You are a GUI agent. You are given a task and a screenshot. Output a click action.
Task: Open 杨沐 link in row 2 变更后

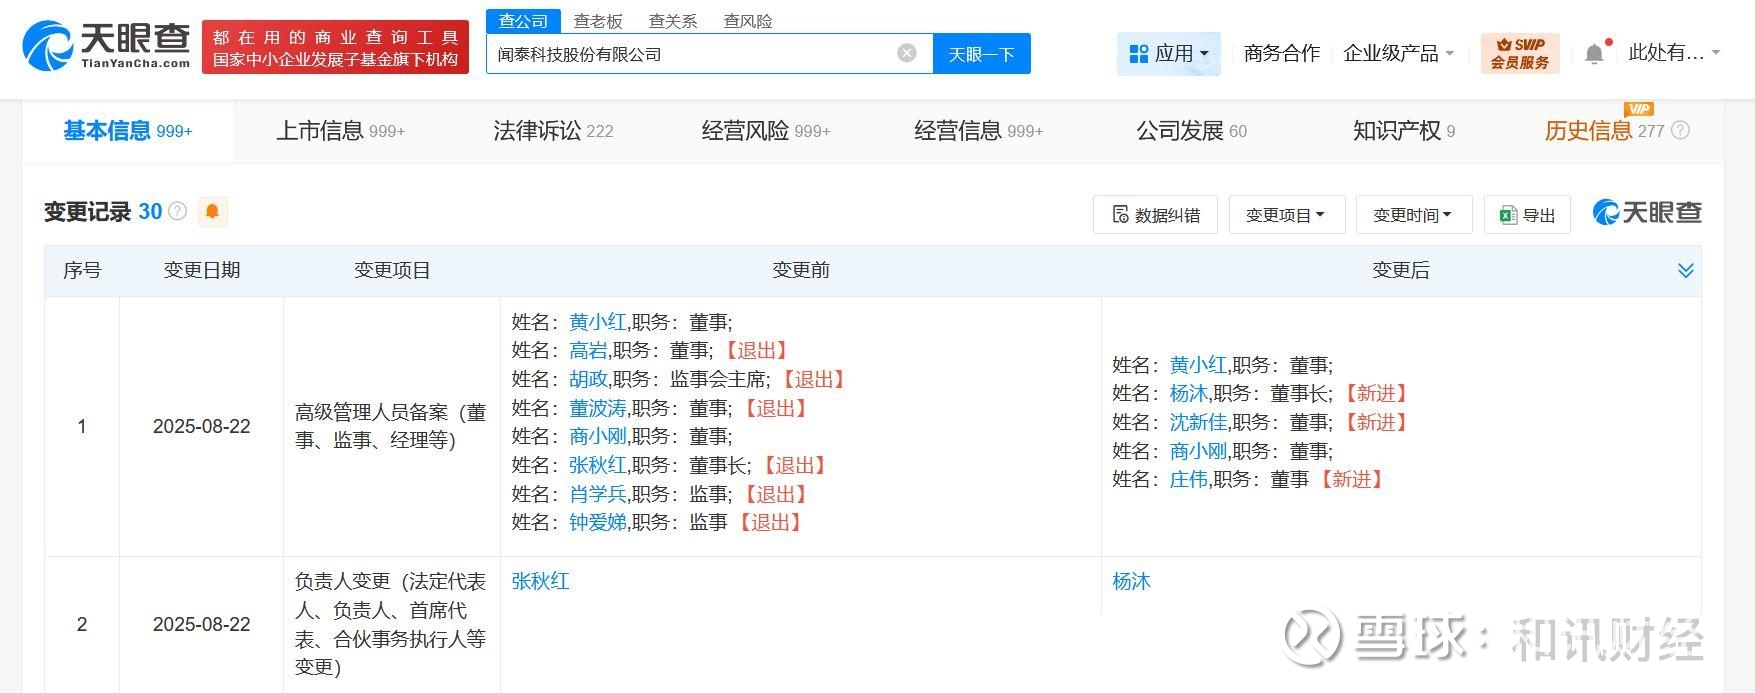(x=1131, y=581)
